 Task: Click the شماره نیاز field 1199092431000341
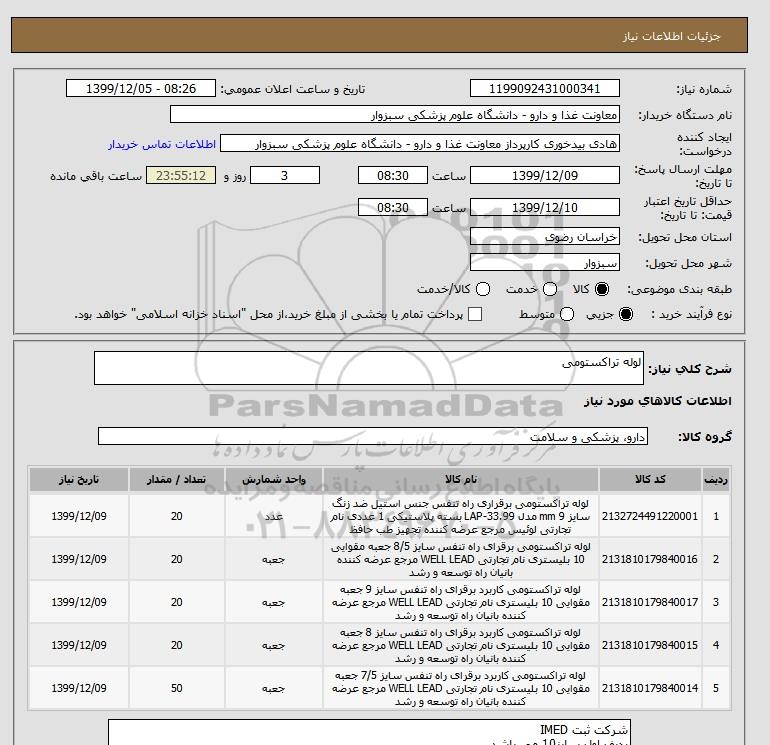(545, 88)
